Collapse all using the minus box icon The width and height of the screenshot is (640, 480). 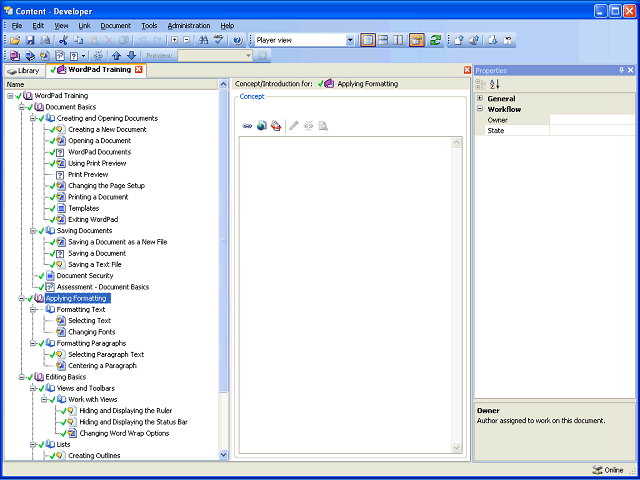[x=186, y=40]
